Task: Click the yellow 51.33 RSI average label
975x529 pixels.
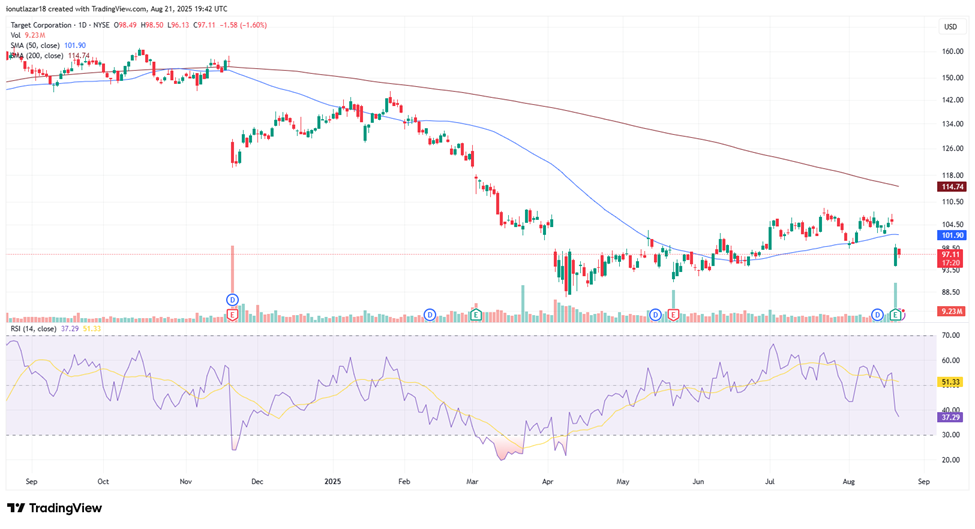Action: point(949,382)
